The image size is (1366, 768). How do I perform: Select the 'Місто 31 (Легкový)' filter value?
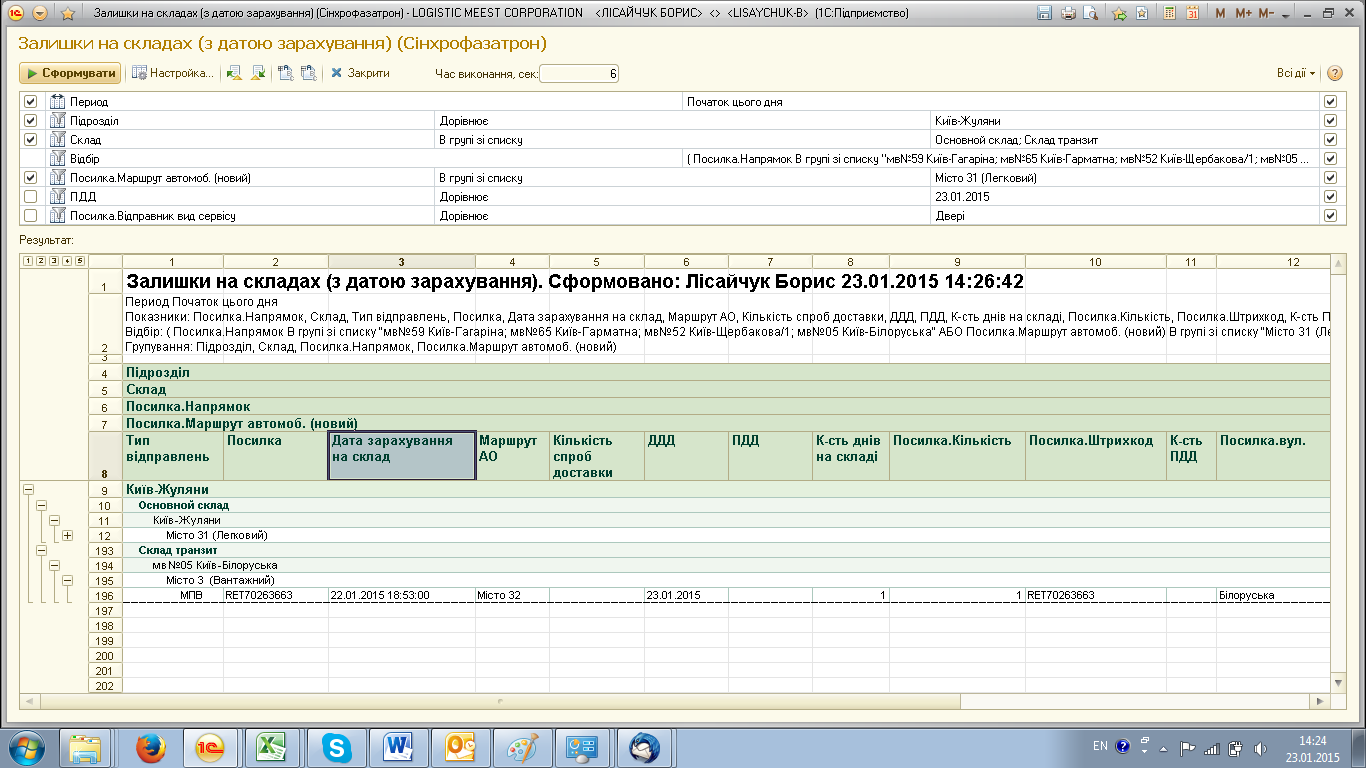tap(1125, 178)
